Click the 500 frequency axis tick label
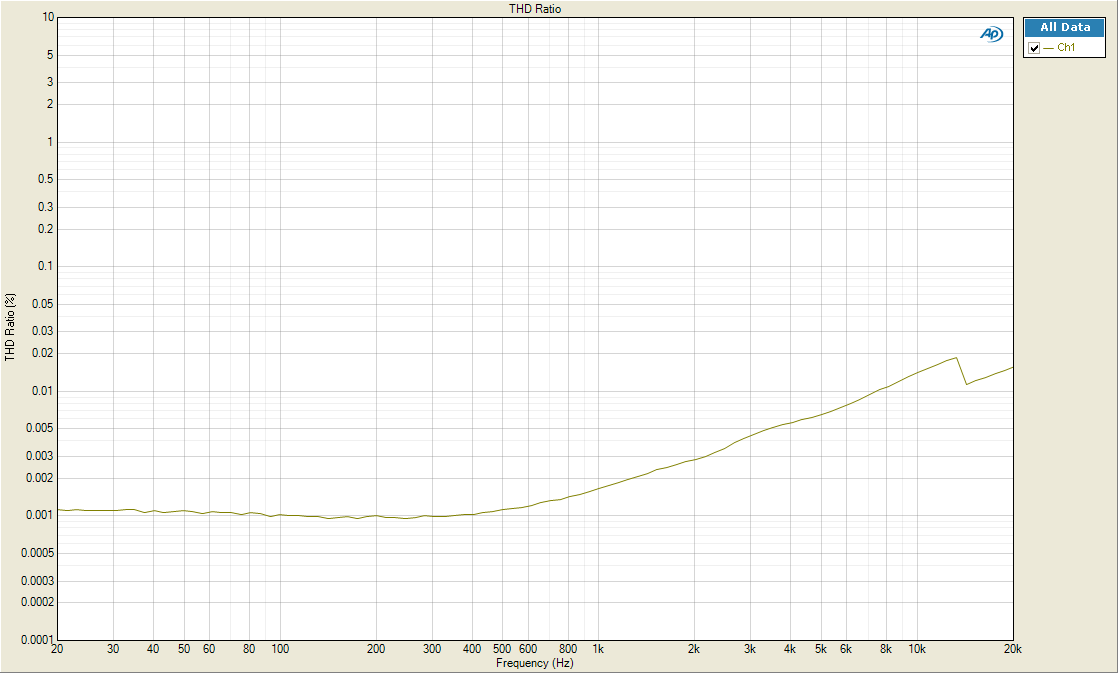Viewport: 1118px width, 673px height. [x=502, y=649]
